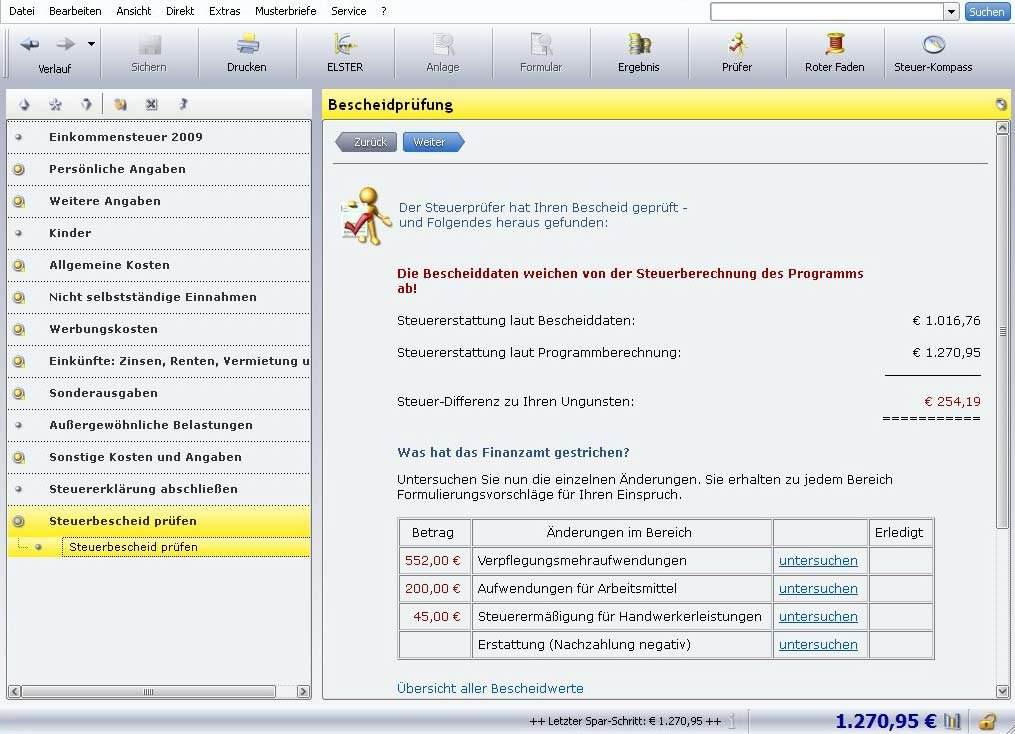The image size is (1015, 734).
Task: Select Steuerbescheid prüfen child item
Action: (186, 547)
